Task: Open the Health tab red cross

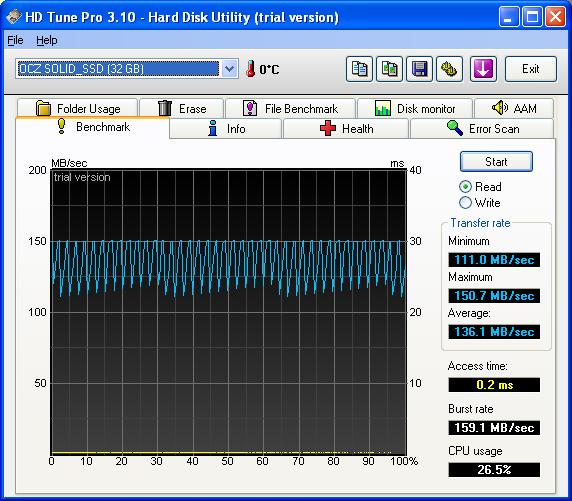Action: click(x=328, y=128)
